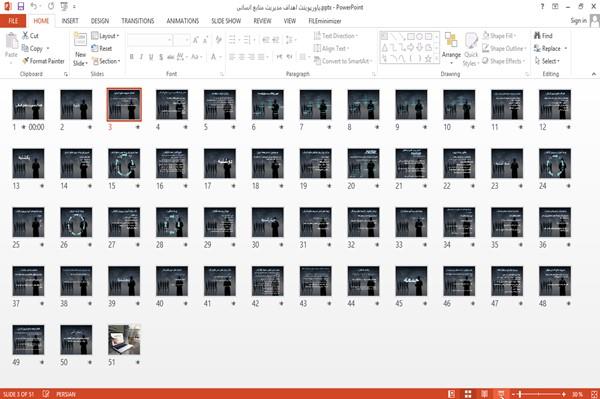The width and height of the screenshot is (600, 399).
Task: Click the 30% zoom level
Action: coord(577,394)
